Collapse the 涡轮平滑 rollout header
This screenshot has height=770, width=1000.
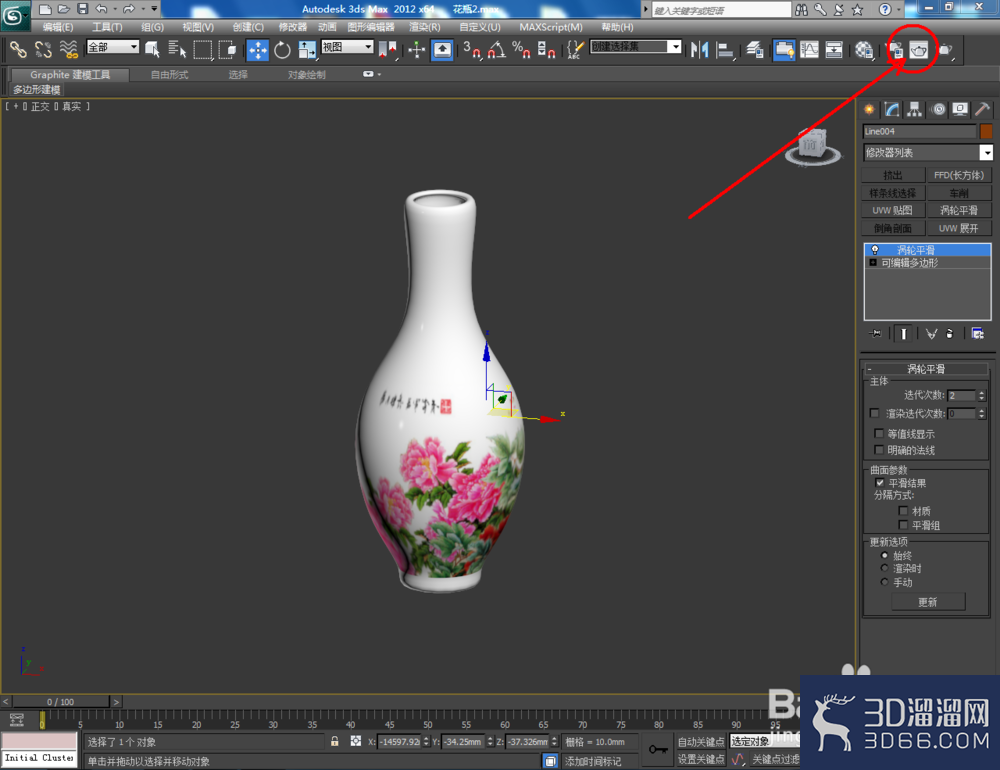[926, 369]
